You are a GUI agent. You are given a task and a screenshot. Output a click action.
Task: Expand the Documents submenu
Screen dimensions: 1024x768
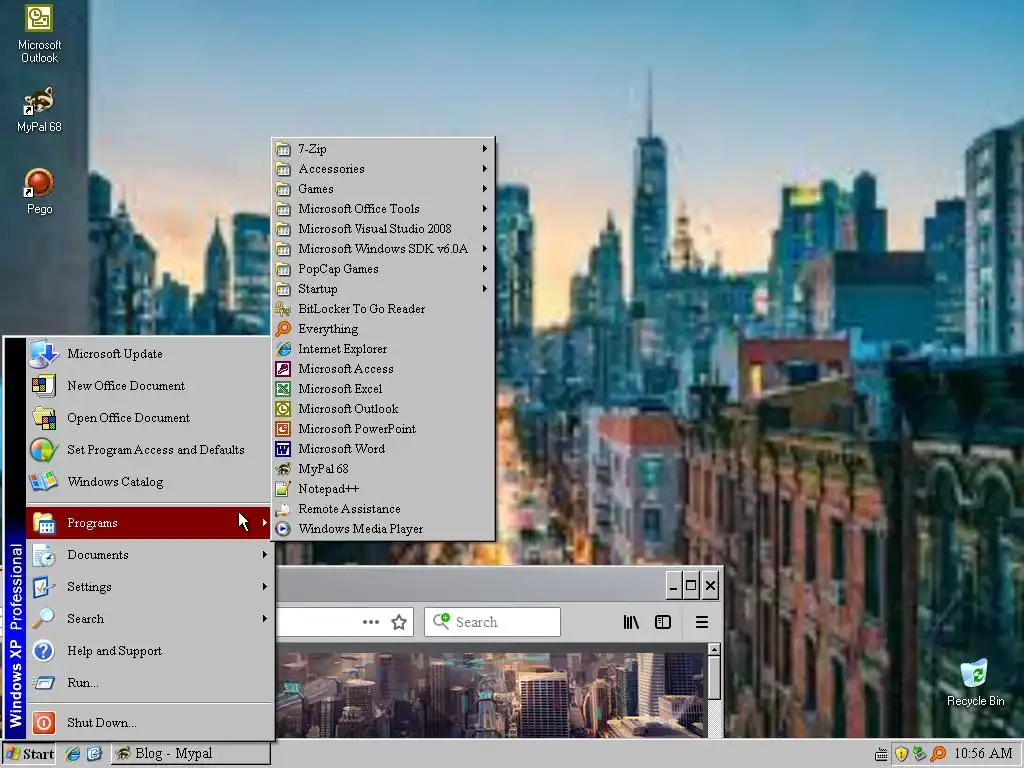[x=148, y=555]
